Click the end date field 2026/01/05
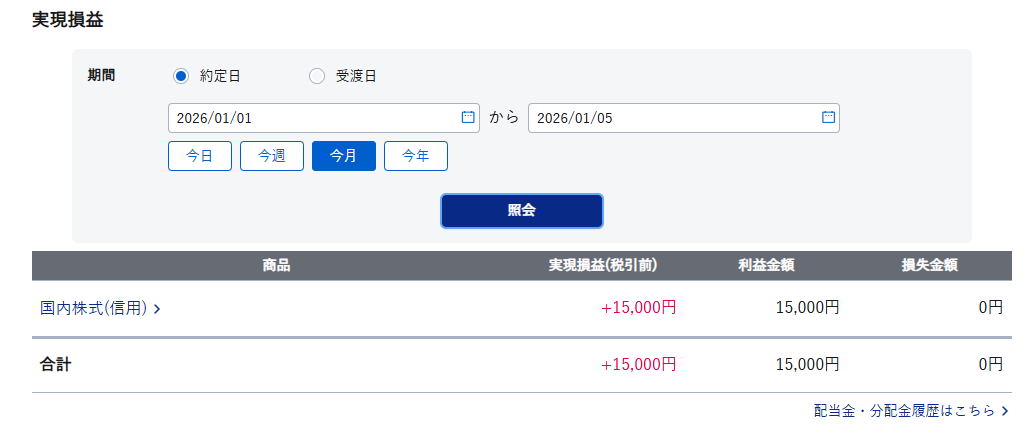 point(670,118)
